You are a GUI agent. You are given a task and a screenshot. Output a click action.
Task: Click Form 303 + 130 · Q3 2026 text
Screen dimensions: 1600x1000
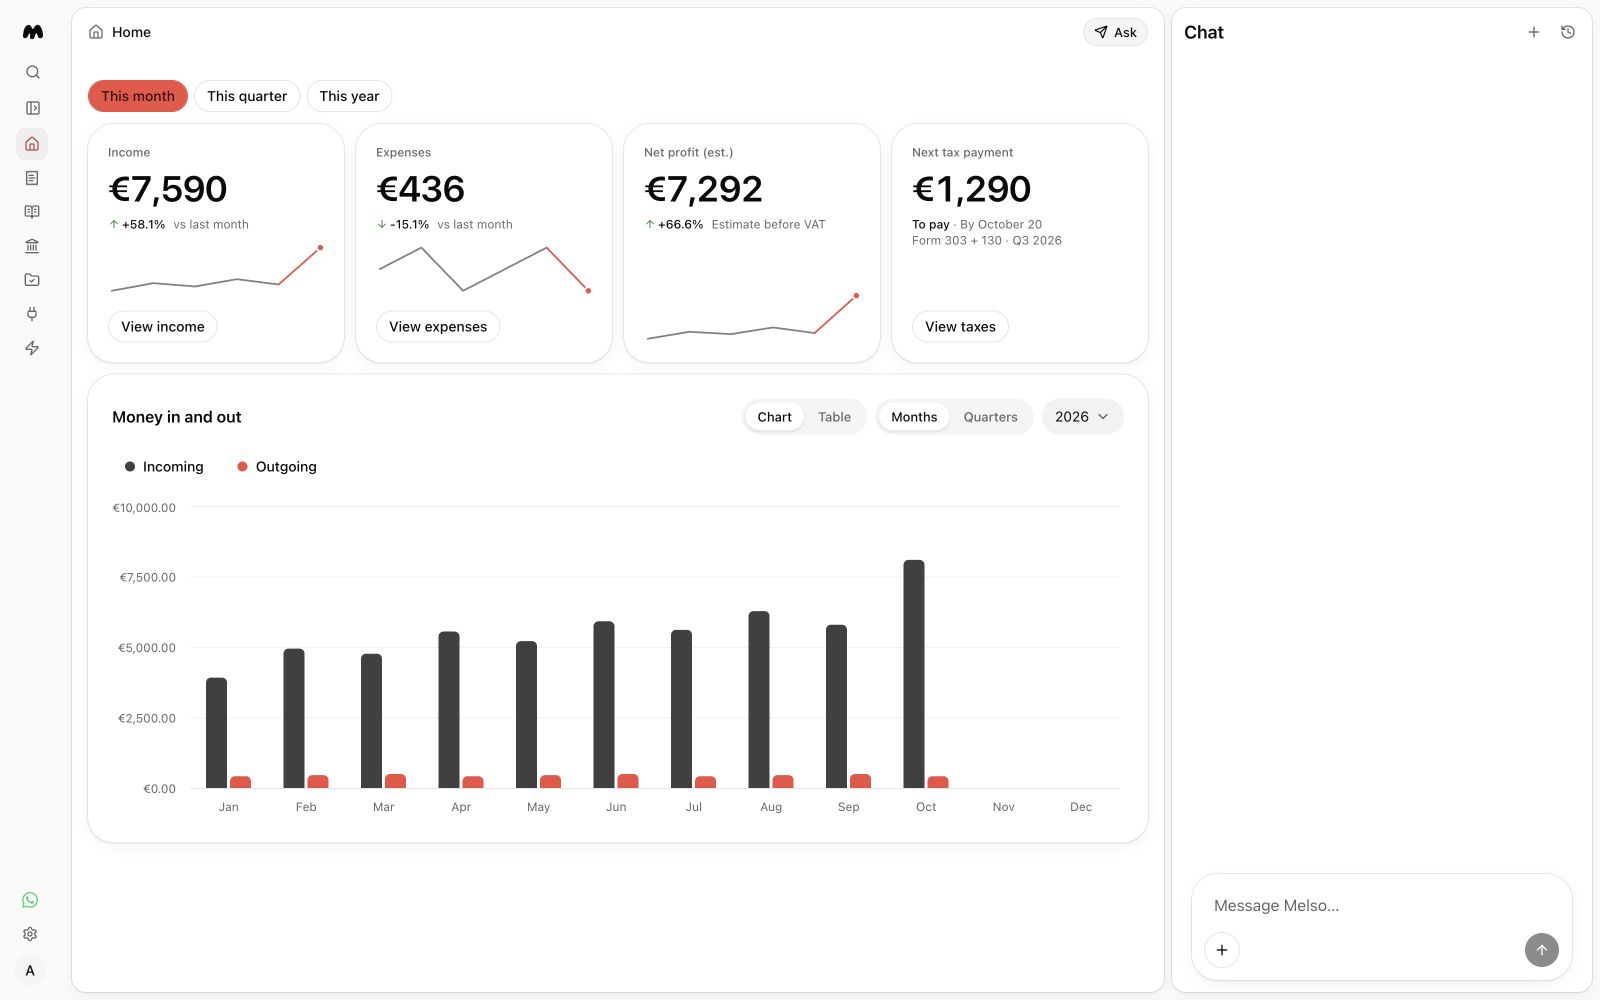click(x=987, y=241)
